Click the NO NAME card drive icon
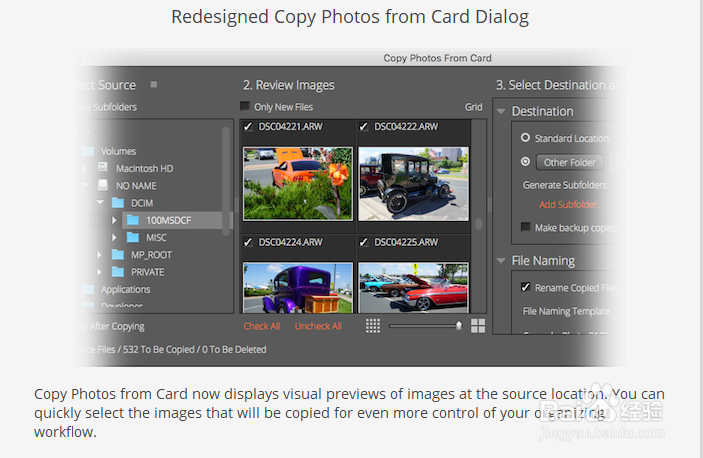This screenshot has height=458, width=703. [103, 185]
